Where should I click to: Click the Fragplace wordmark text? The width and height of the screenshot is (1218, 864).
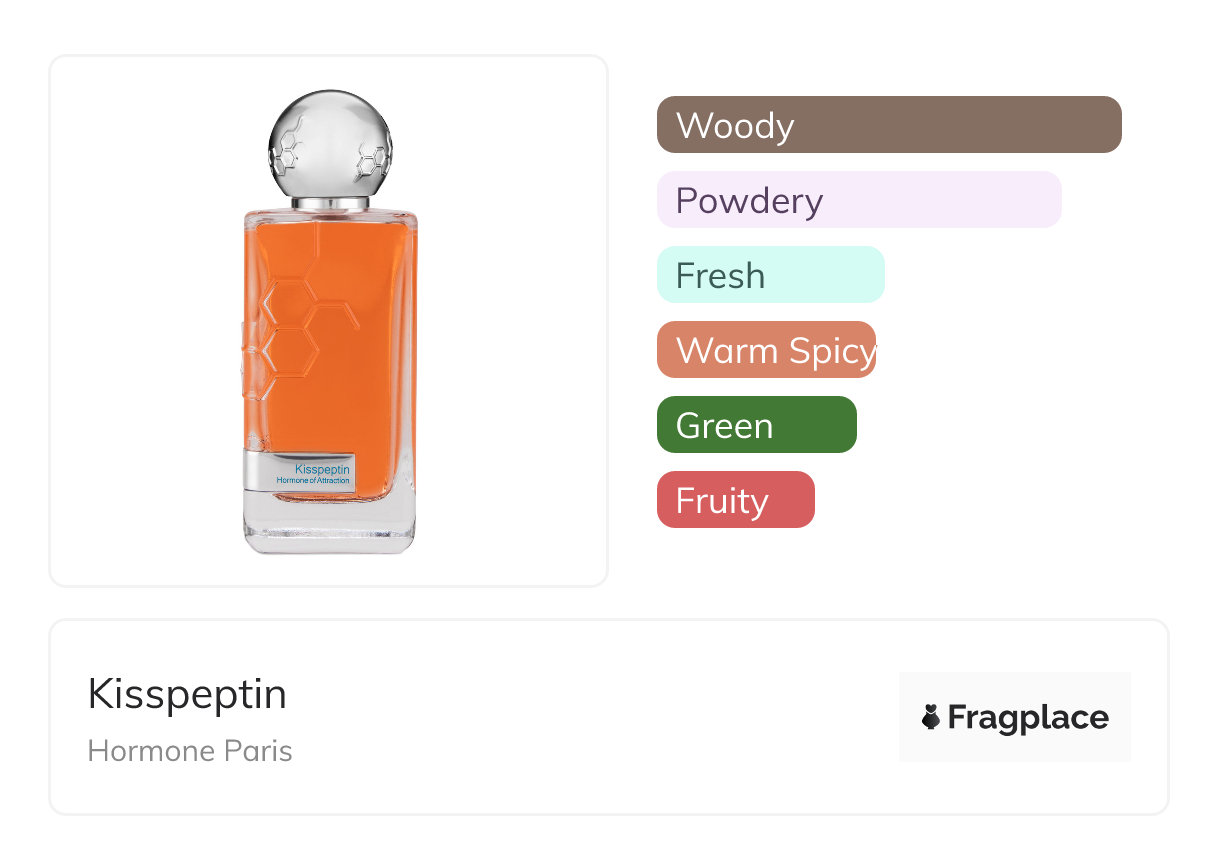[x=1028, y=718]
